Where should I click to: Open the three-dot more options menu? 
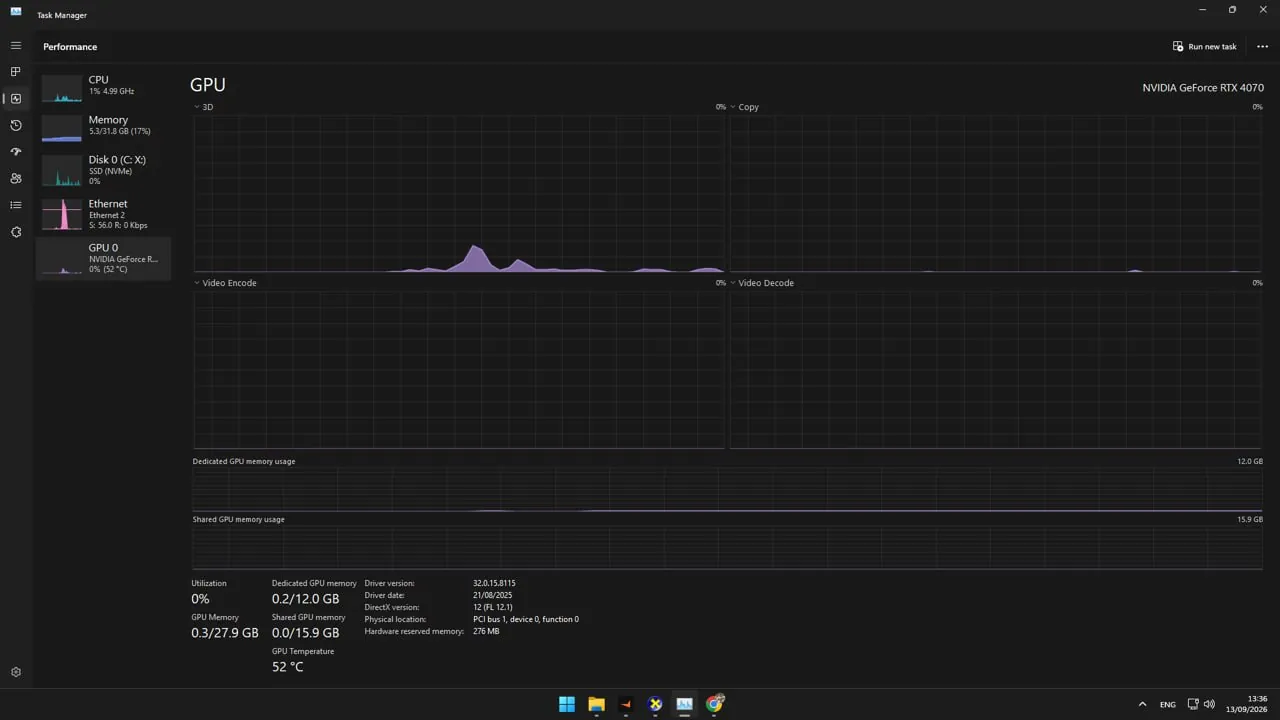coord(1262,47)
